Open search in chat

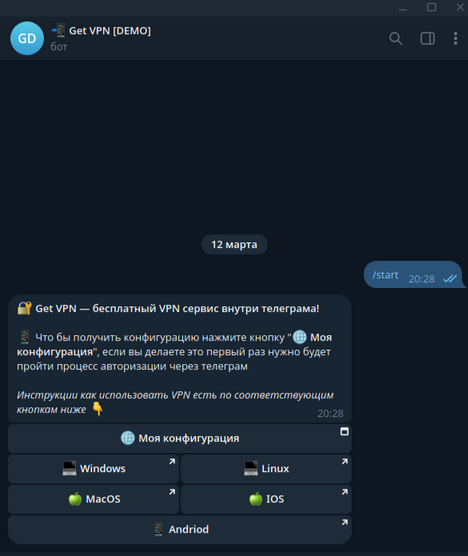coord(395,38)
